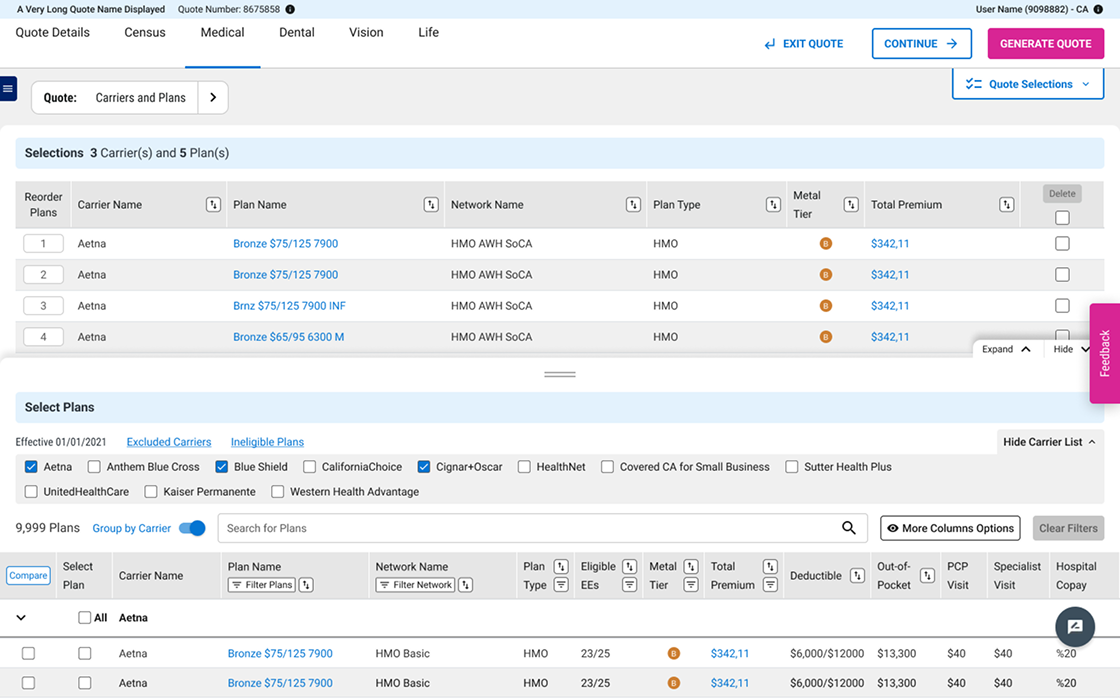Open the chat bubble icon
This screenshot has width=1120, height=700.
click(1075, 626)
